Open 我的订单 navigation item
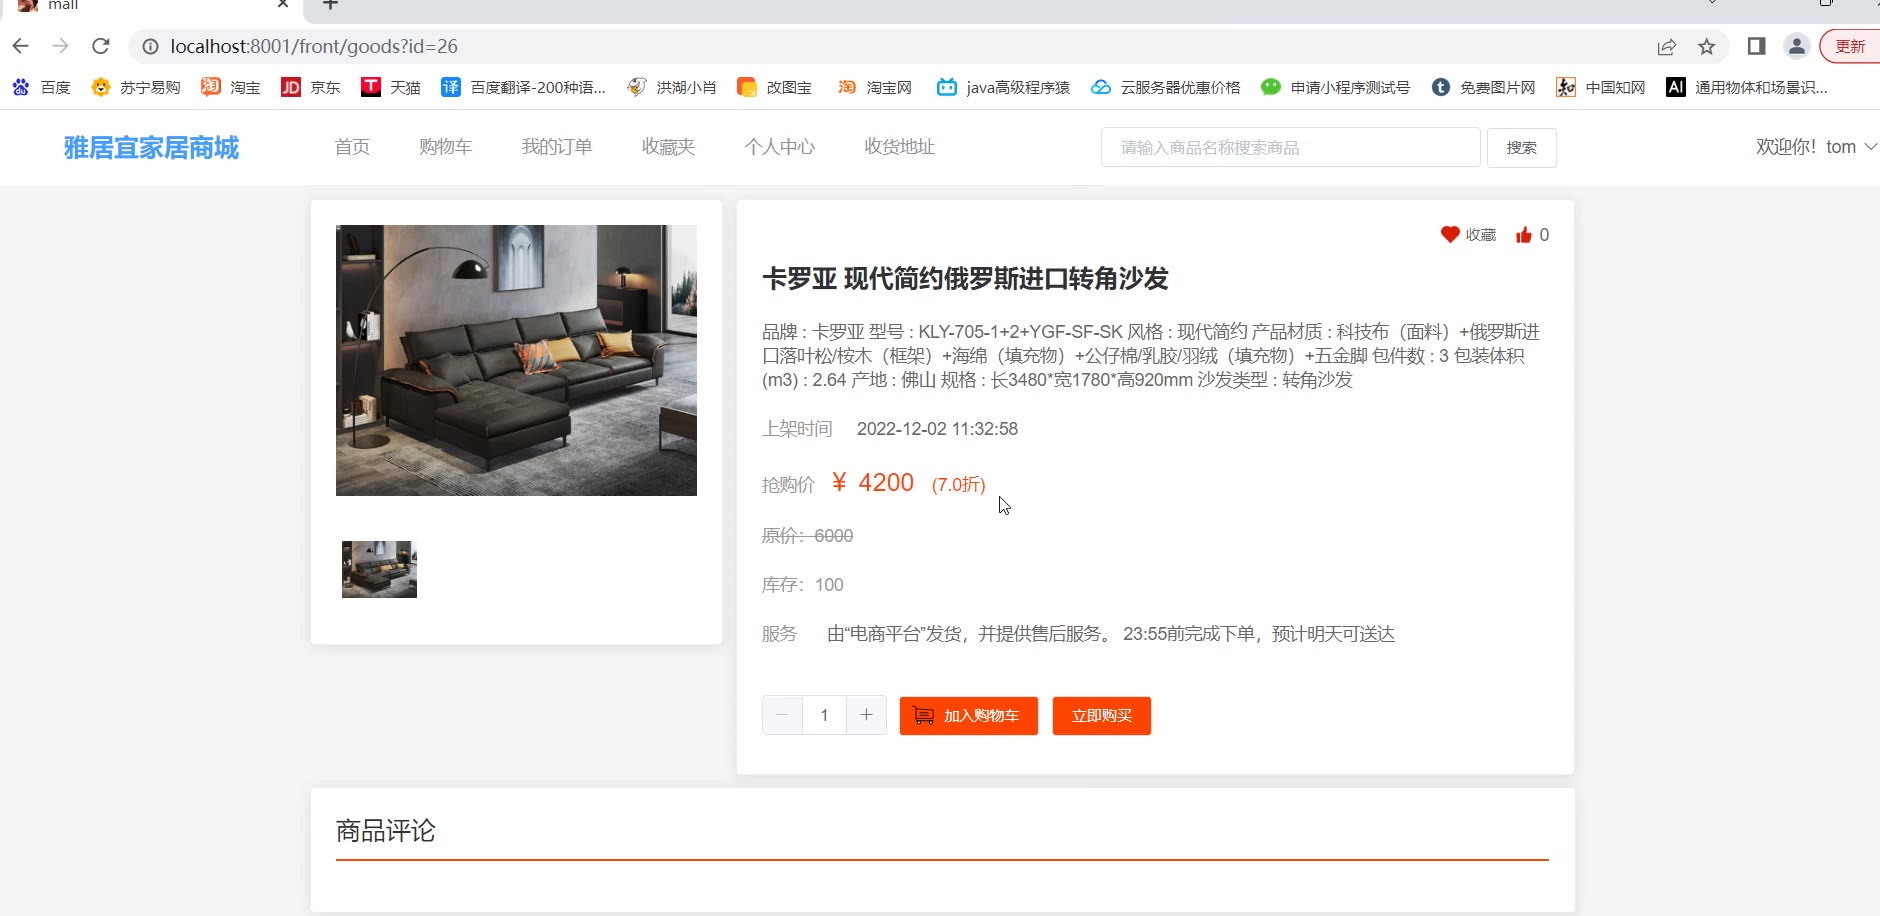 tap(557, 147)
